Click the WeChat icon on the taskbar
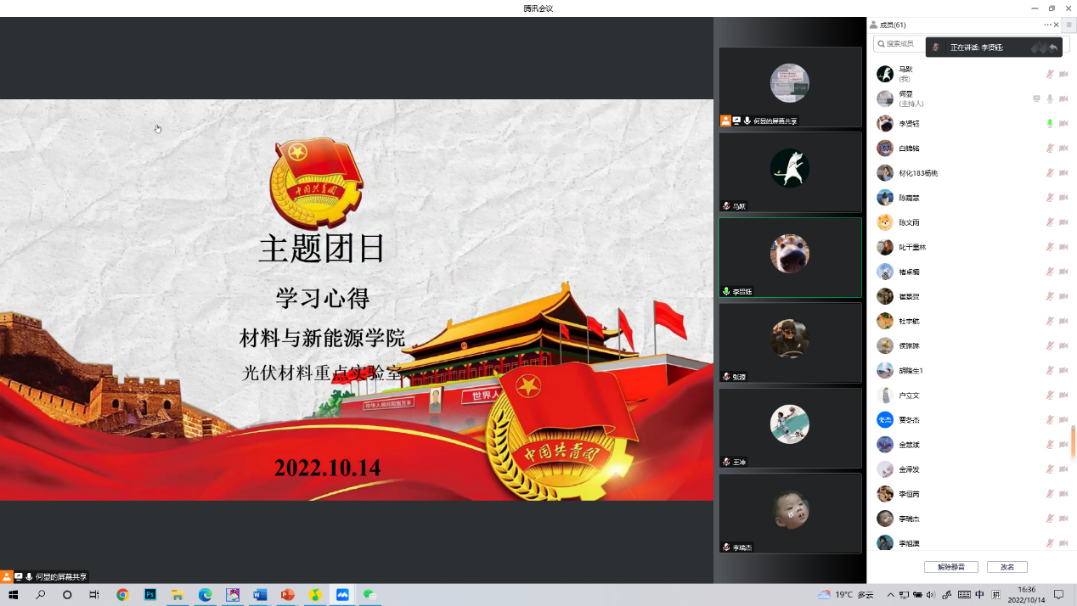Image resolution: width=1077 pixels, height=606 pixels. (x=369, y=594)
